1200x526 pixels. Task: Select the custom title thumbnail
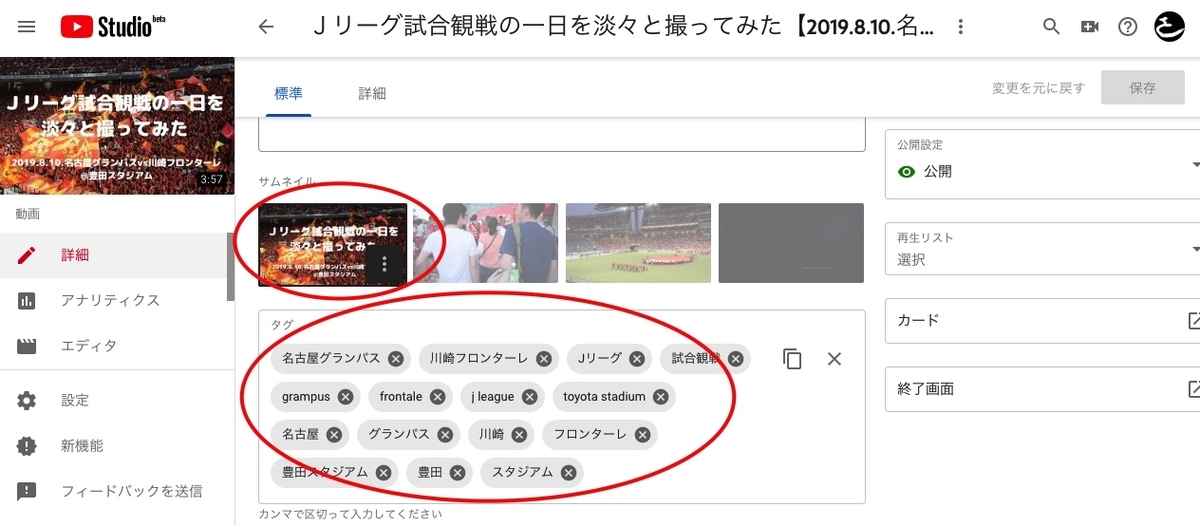(333, 245)
